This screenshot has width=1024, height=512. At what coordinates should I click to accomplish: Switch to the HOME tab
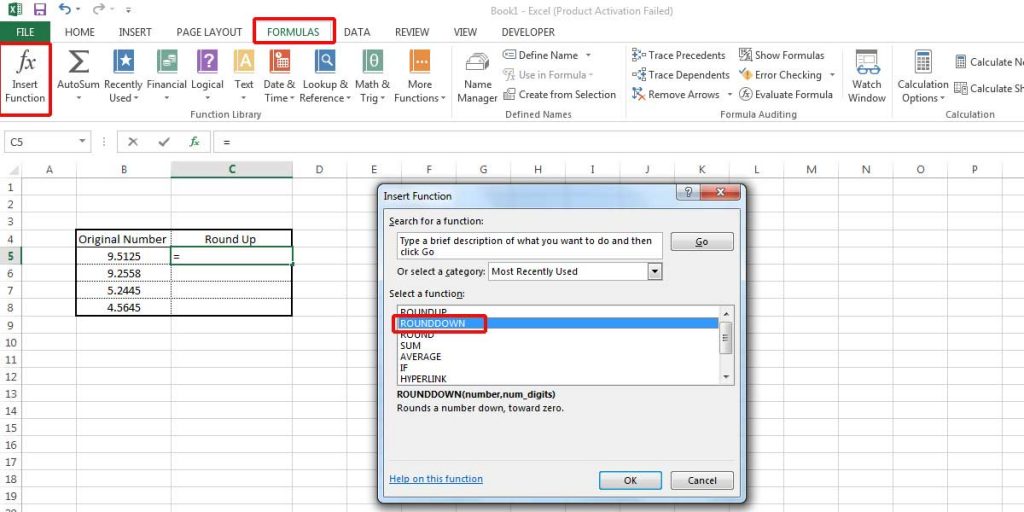[x=80, y=32]
